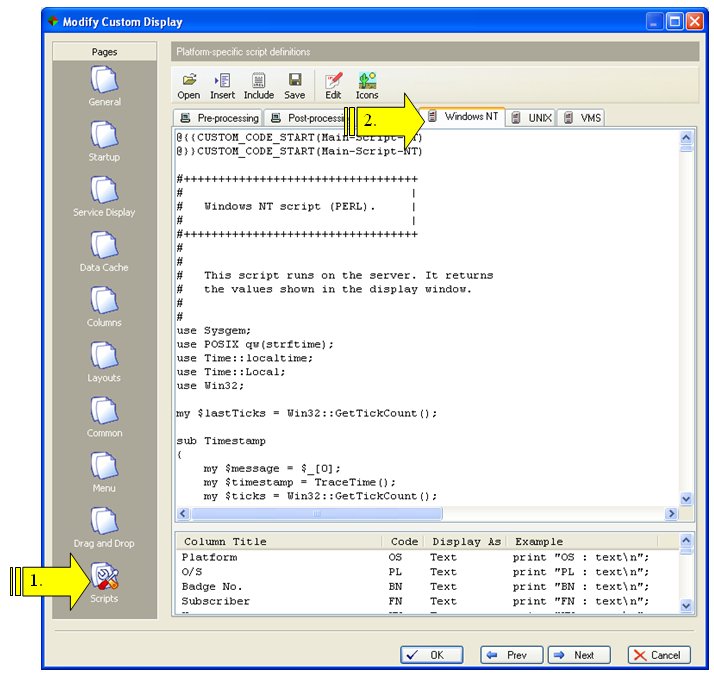
Task: Select the Startup page icon
Action: (x=104, y=140)
